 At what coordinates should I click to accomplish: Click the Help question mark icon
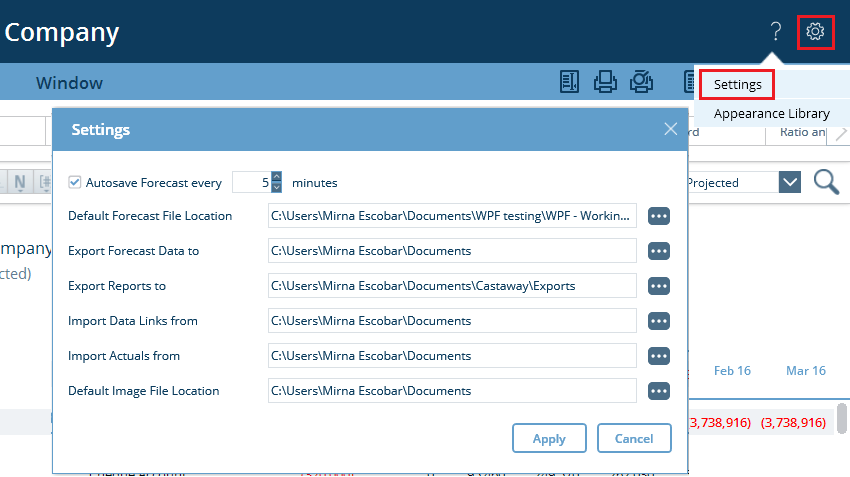click(x=775, y=32)
